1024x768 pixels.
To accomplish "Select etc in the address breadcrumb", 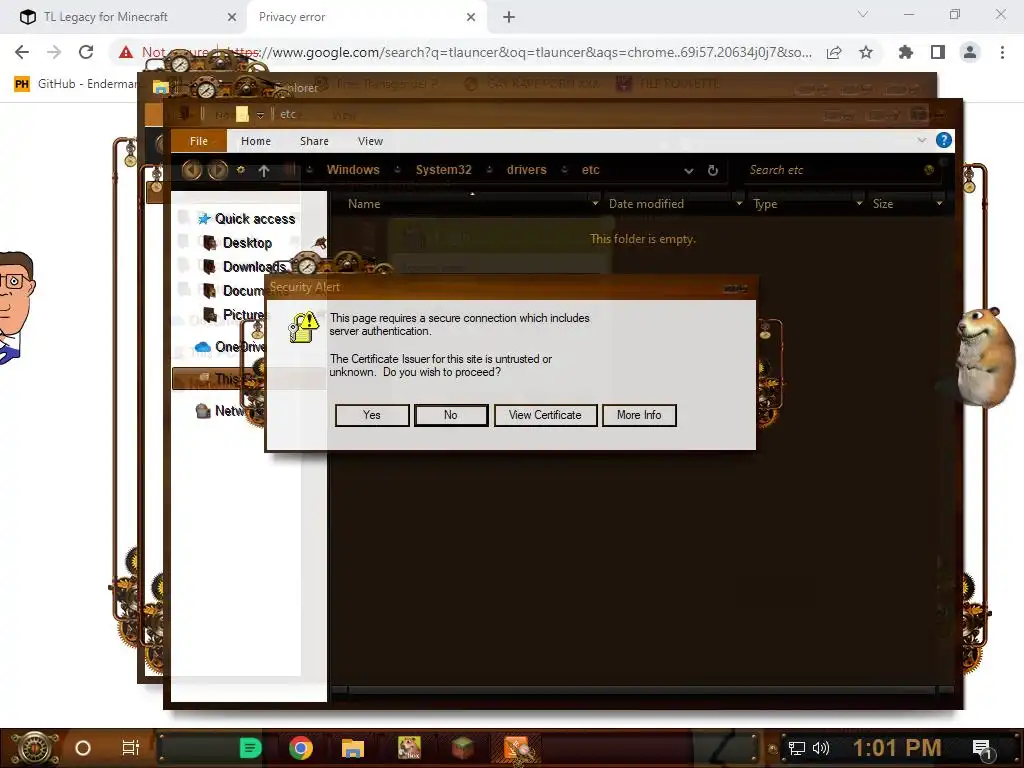I will [590, 170].
